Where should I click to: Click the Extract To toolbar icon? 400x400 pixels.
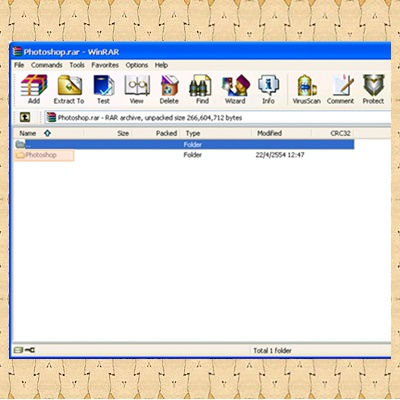(x=69, y=89)
